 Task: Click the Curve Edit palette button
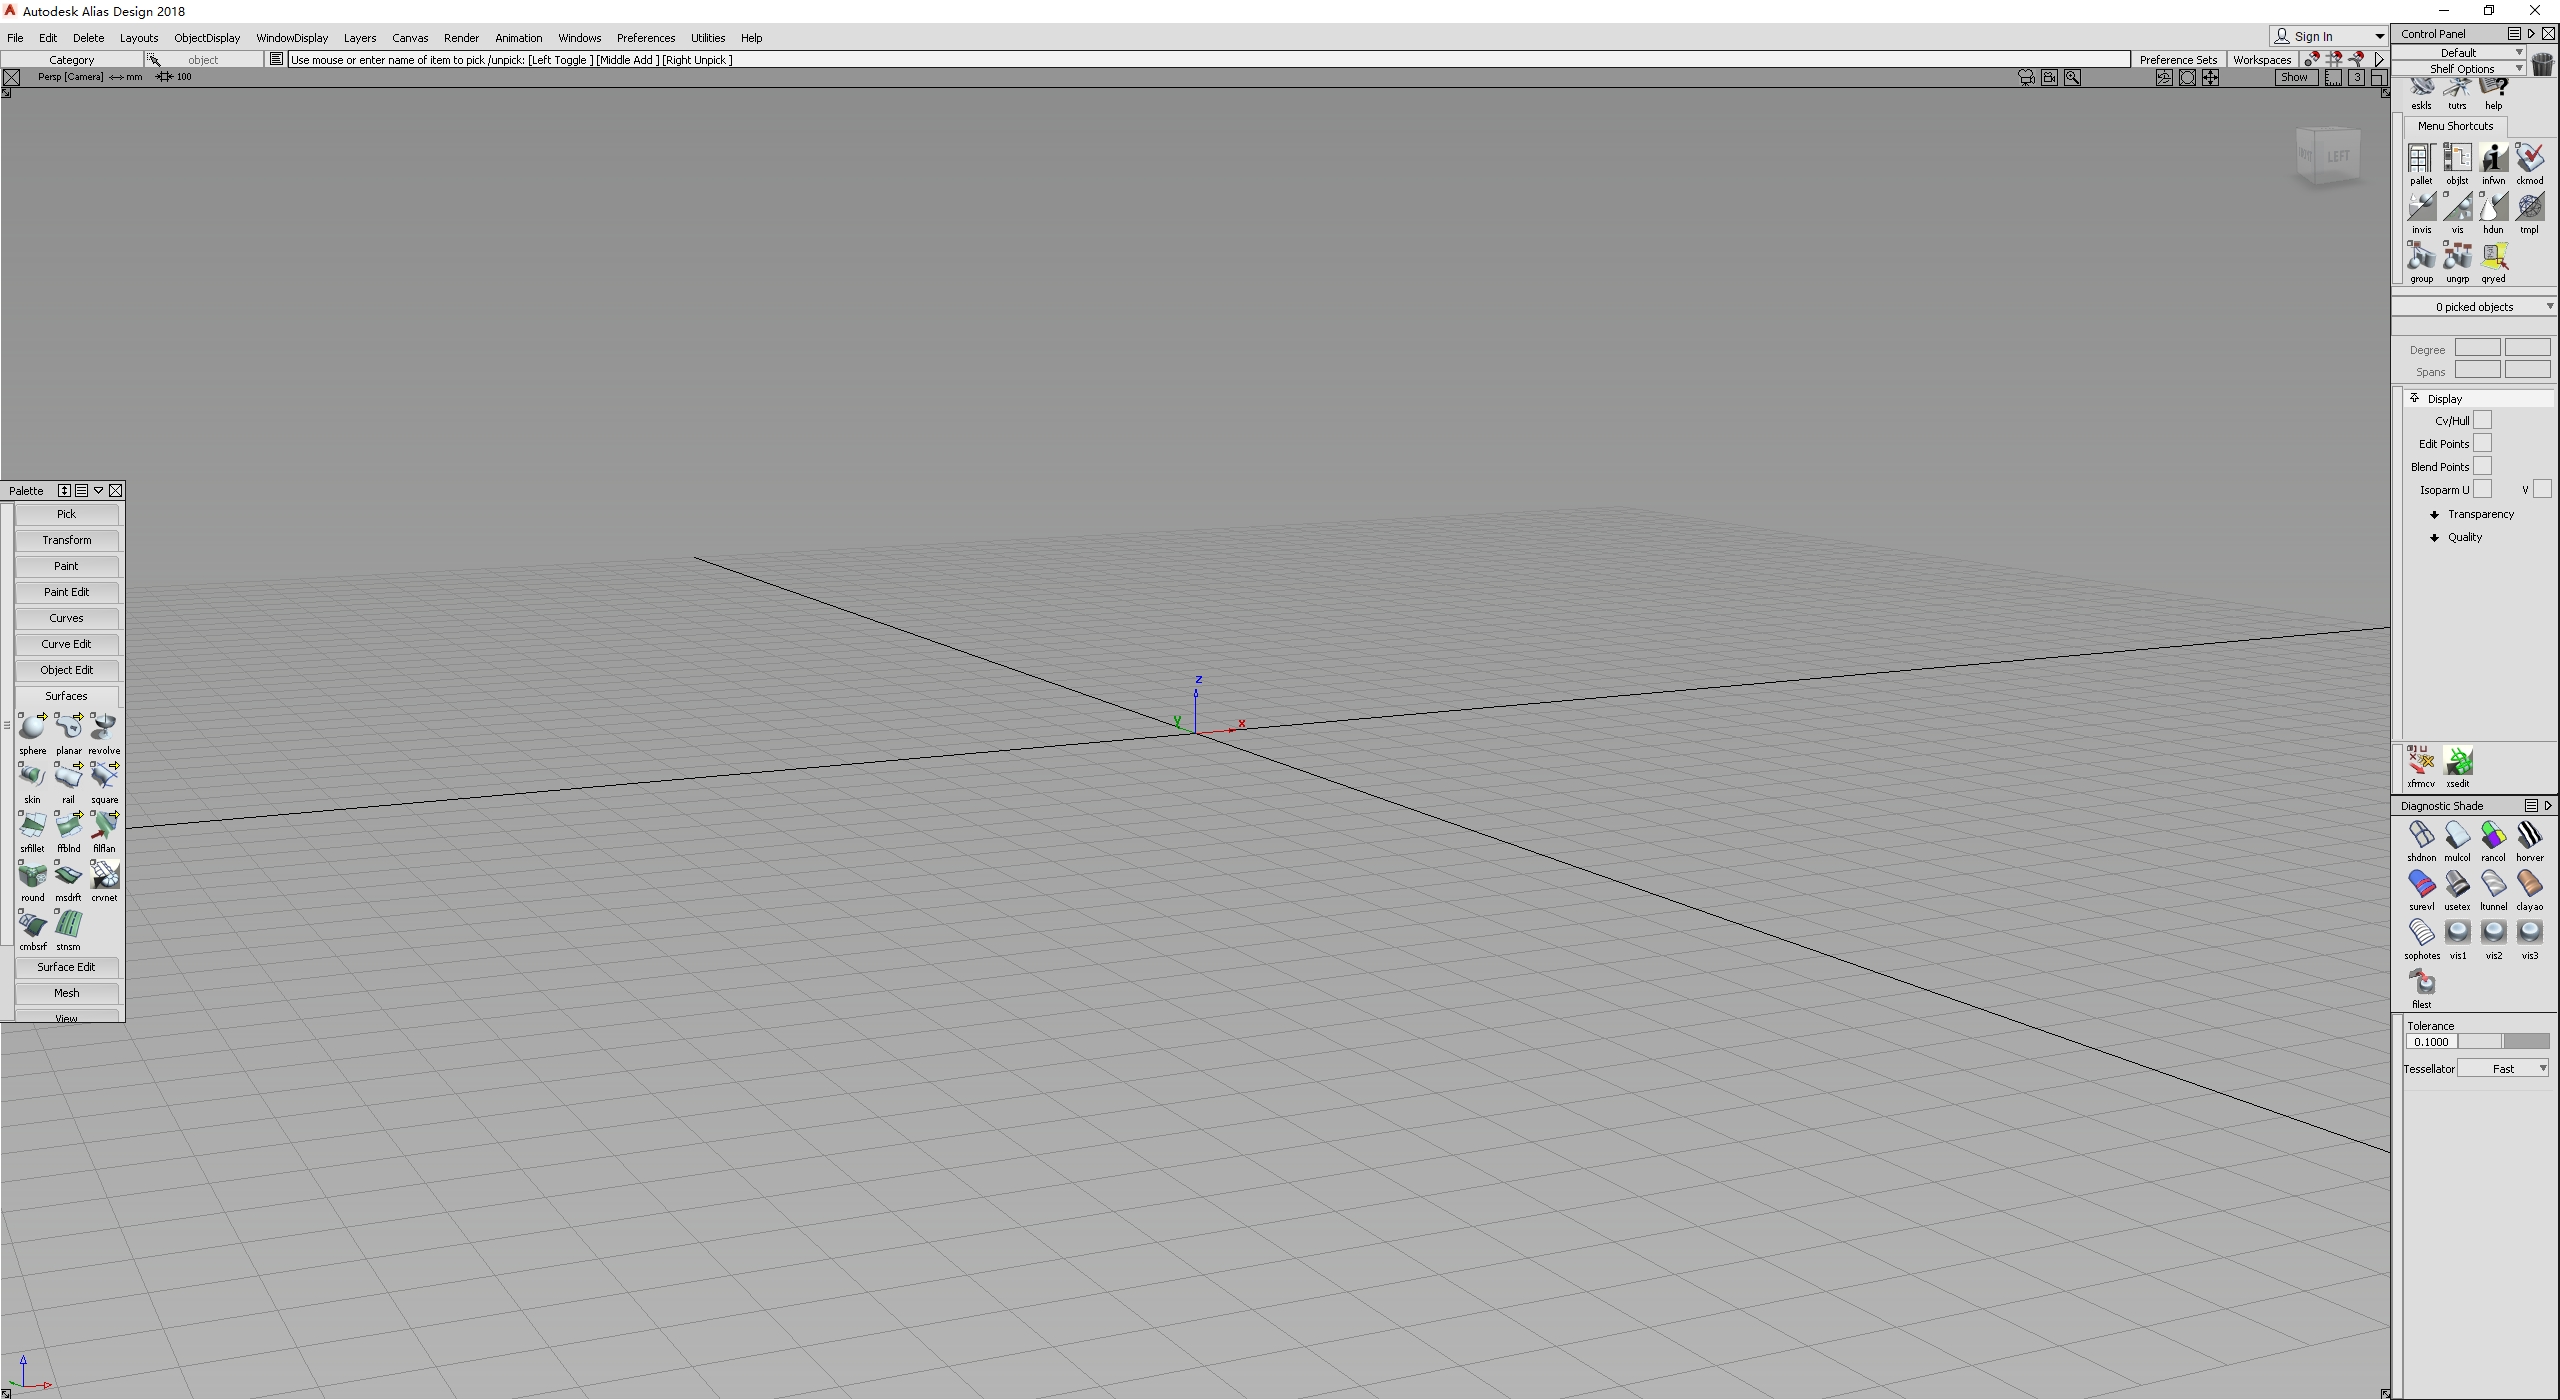pyautogui.click(x=66, y=644)
